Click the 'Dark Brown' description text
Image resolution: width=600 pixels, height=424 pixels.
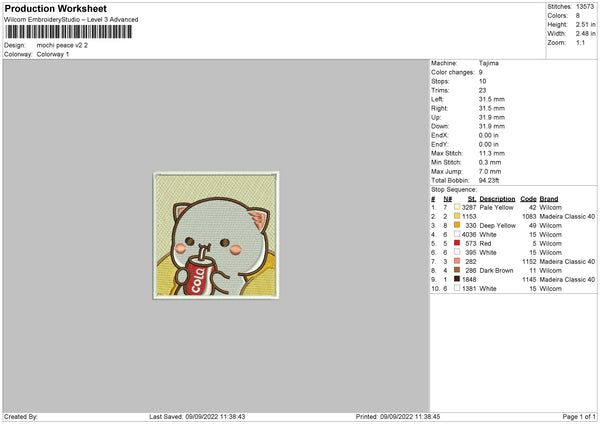pos(496,270)
